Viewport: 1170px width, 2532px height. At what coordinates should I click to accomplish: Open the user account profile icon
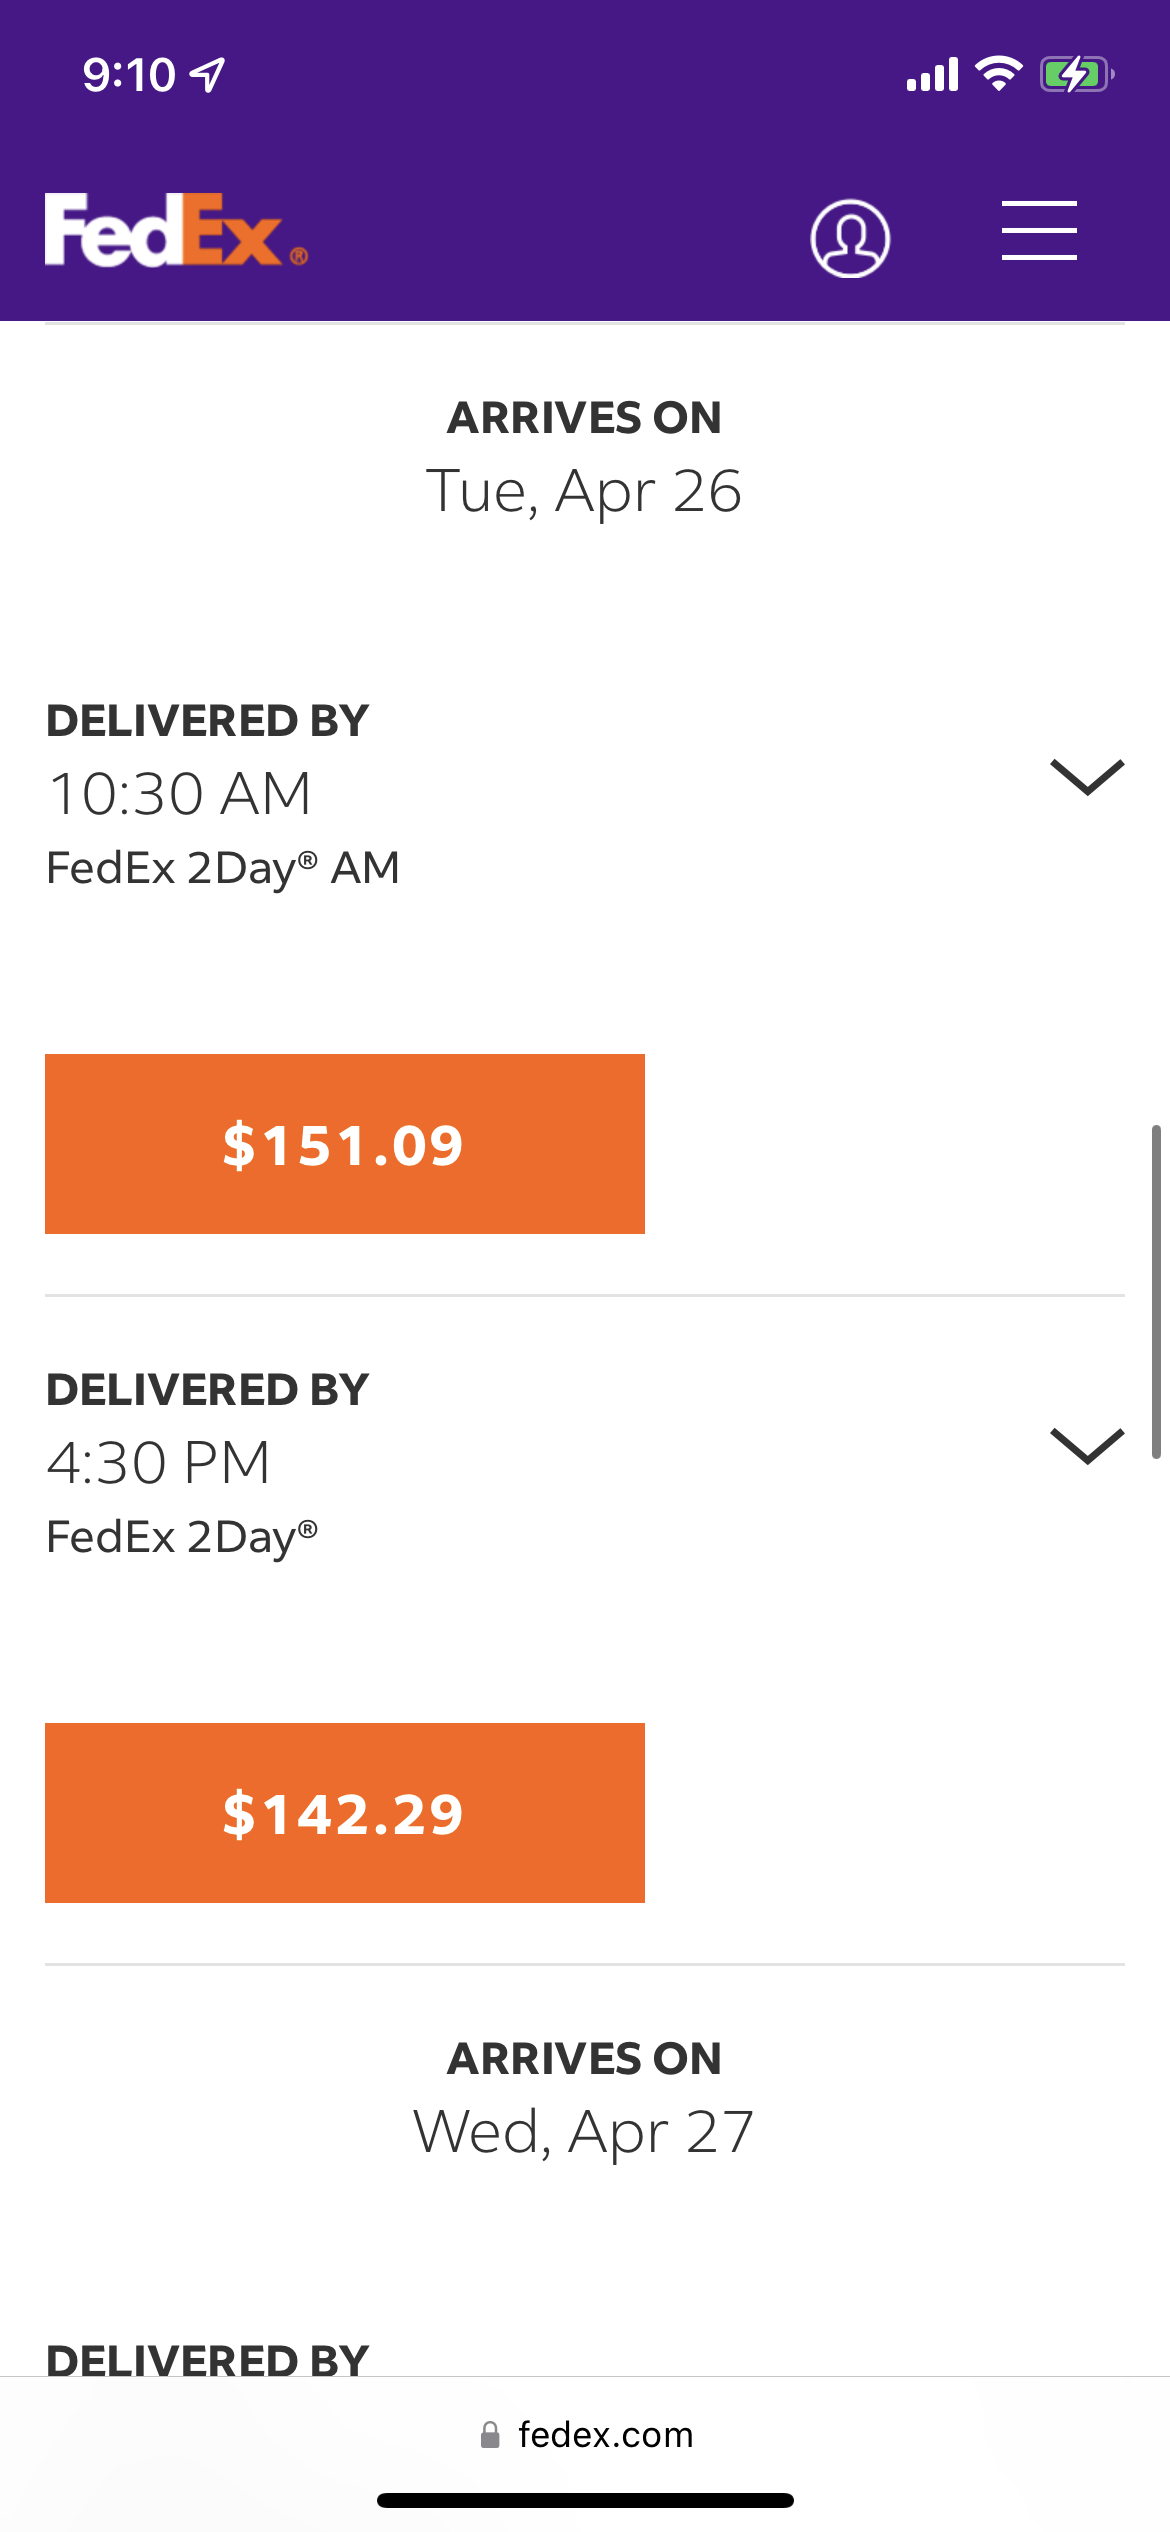click(x=850, y=238)
